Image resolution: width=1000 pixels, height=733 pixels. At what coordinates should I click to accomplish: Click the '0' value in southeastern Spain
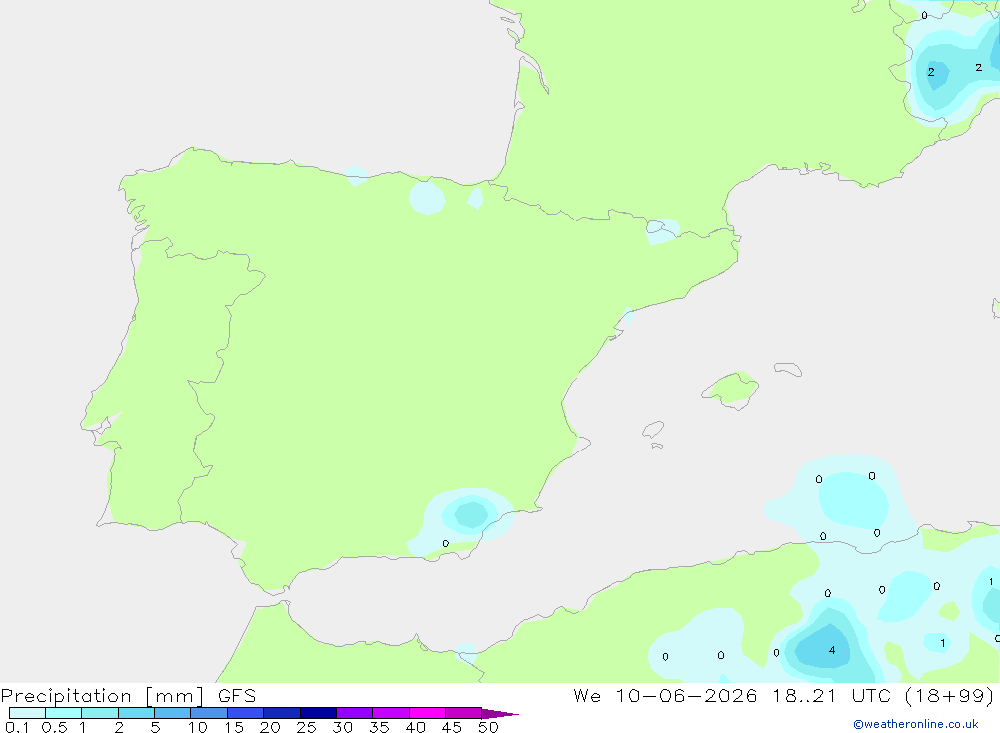pyautogui.click(x=445, y=544)
